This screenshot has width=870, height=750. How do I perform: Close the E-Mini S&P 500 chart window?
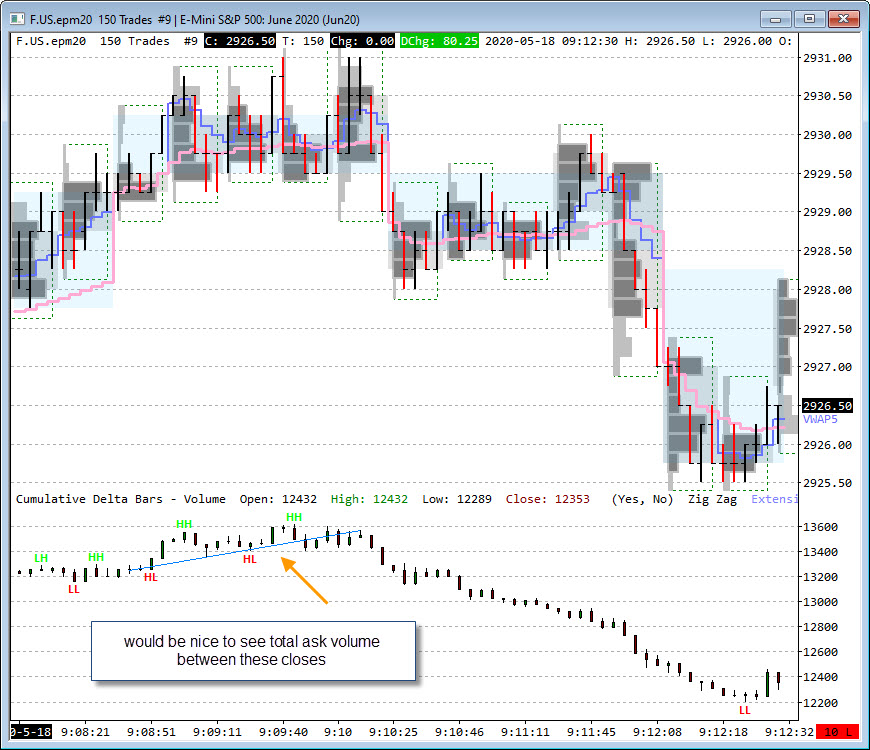click(x=843, y=19)
